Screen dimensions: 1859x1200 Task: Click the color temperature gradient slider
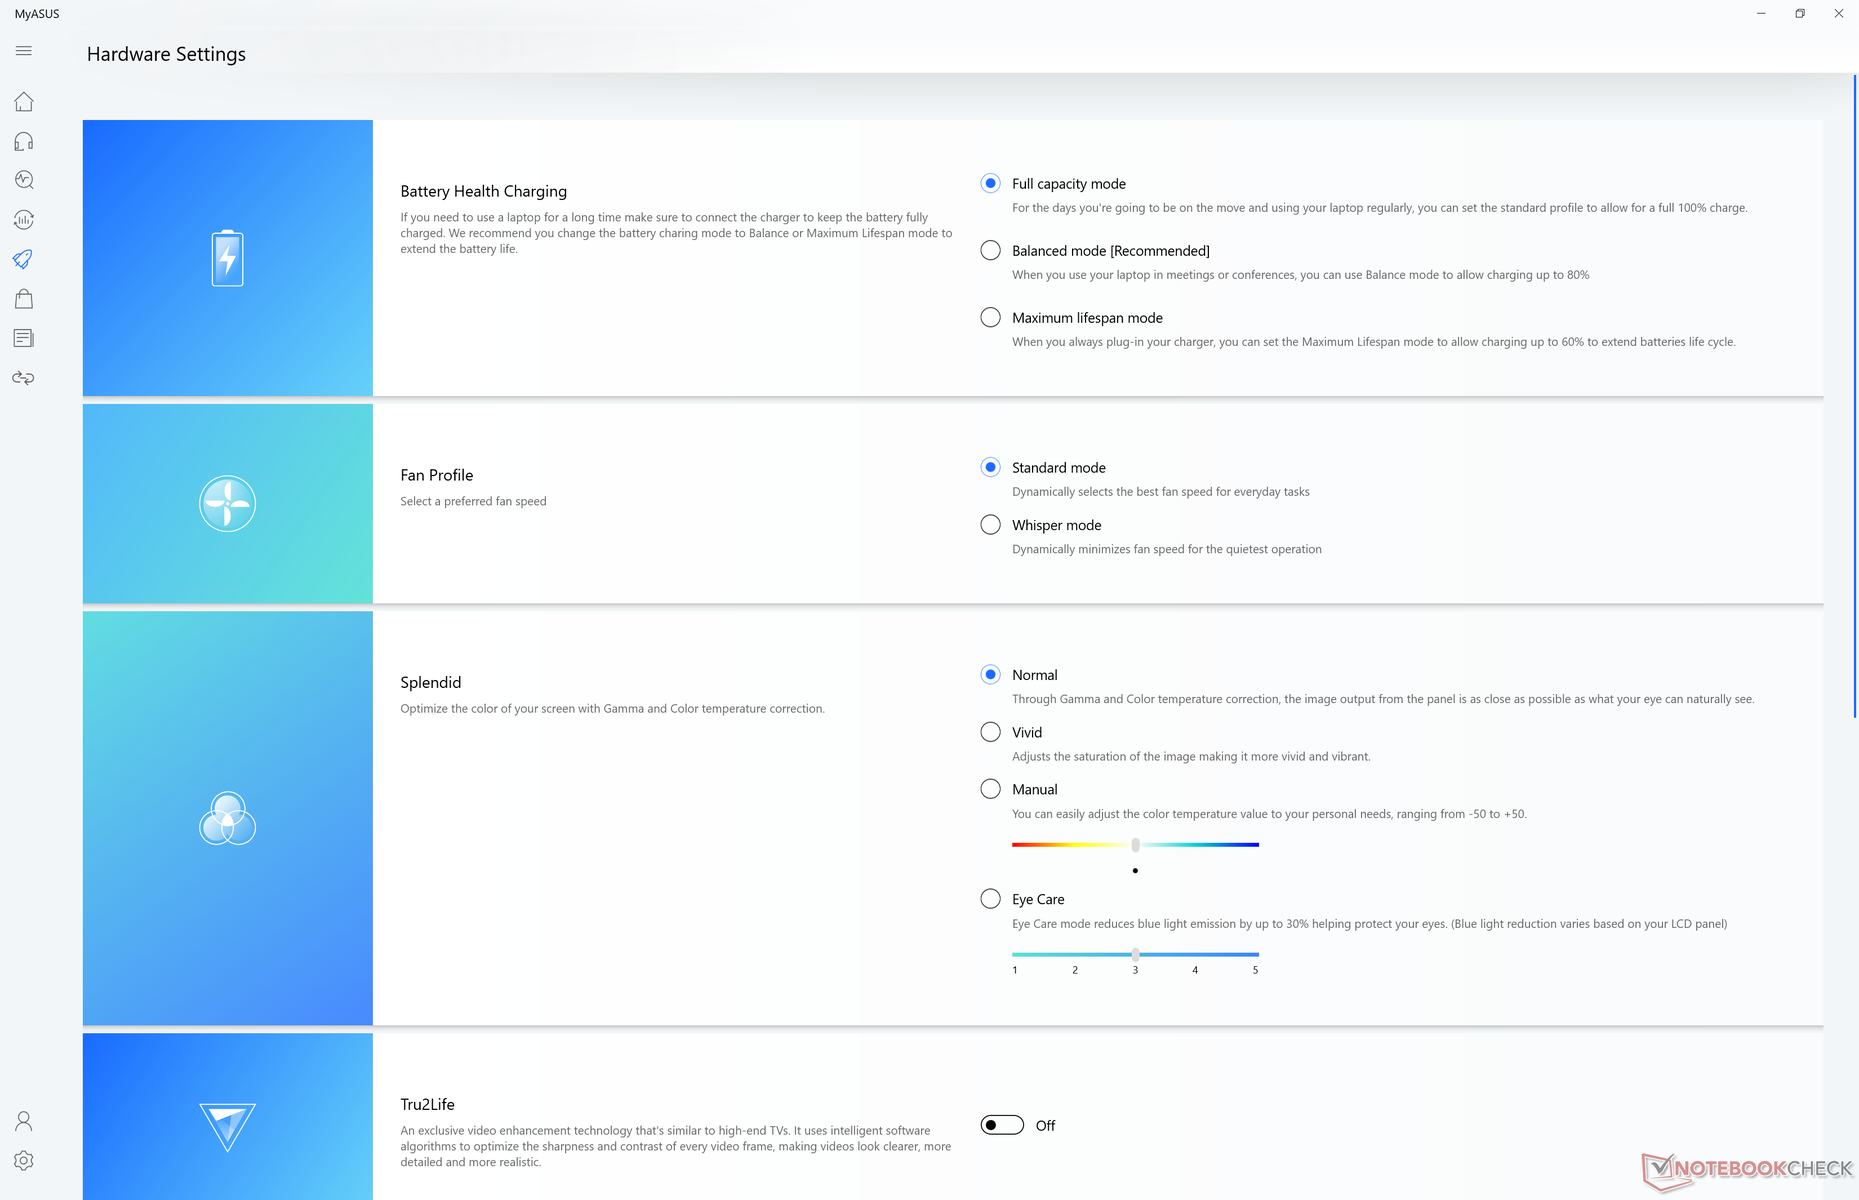pos(1135,845)
